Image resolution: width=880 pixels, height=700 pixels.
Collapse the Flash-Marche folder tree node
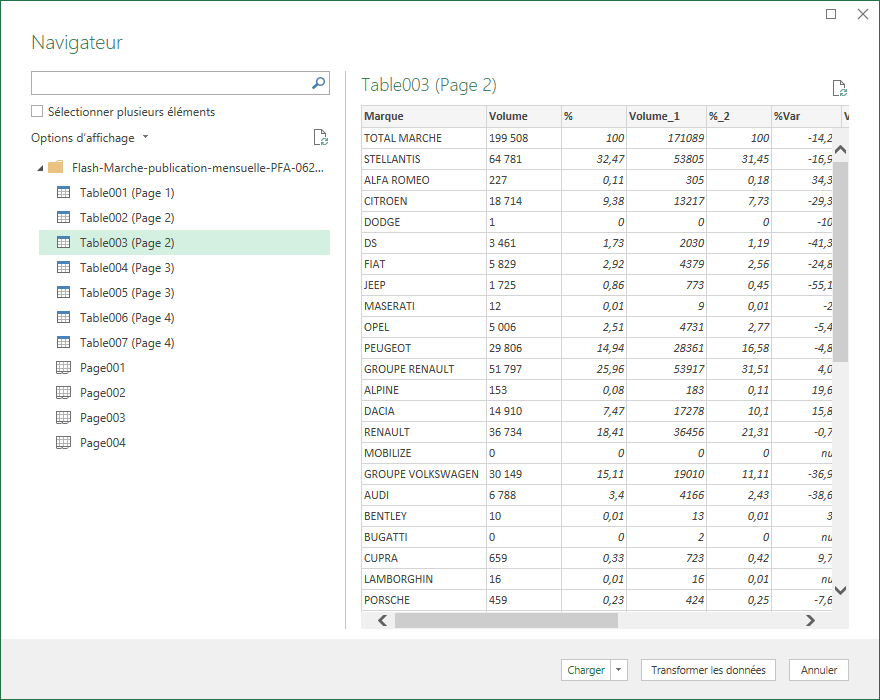coord(40,168)
